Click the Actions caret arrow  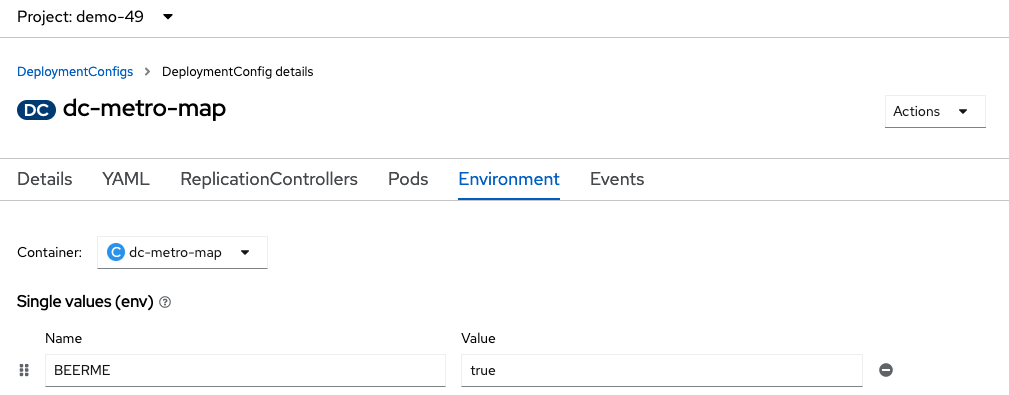pyautogui.click(x=963, y=111)
